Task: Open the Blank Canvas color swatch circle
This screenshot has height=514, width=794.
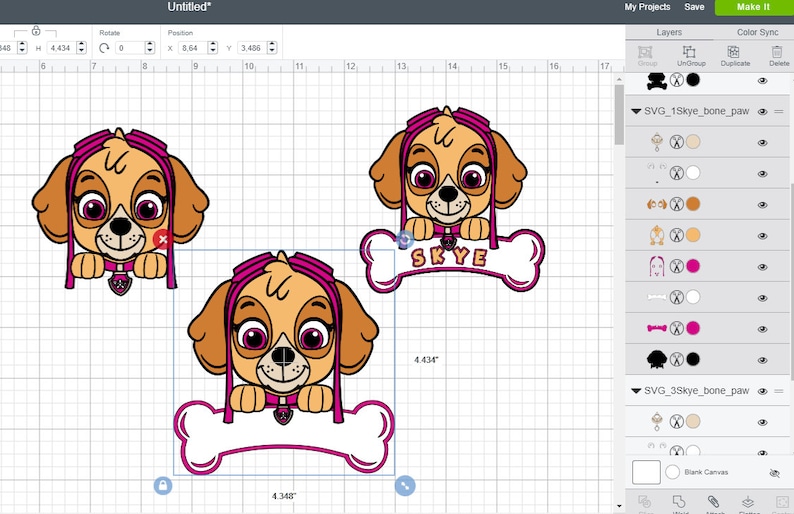Action: point(672,472)
